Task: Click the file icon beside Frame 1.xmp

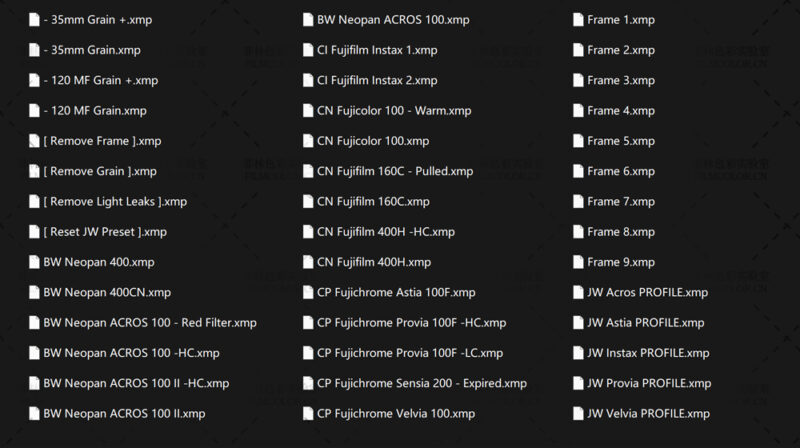Action: [578, 20]
